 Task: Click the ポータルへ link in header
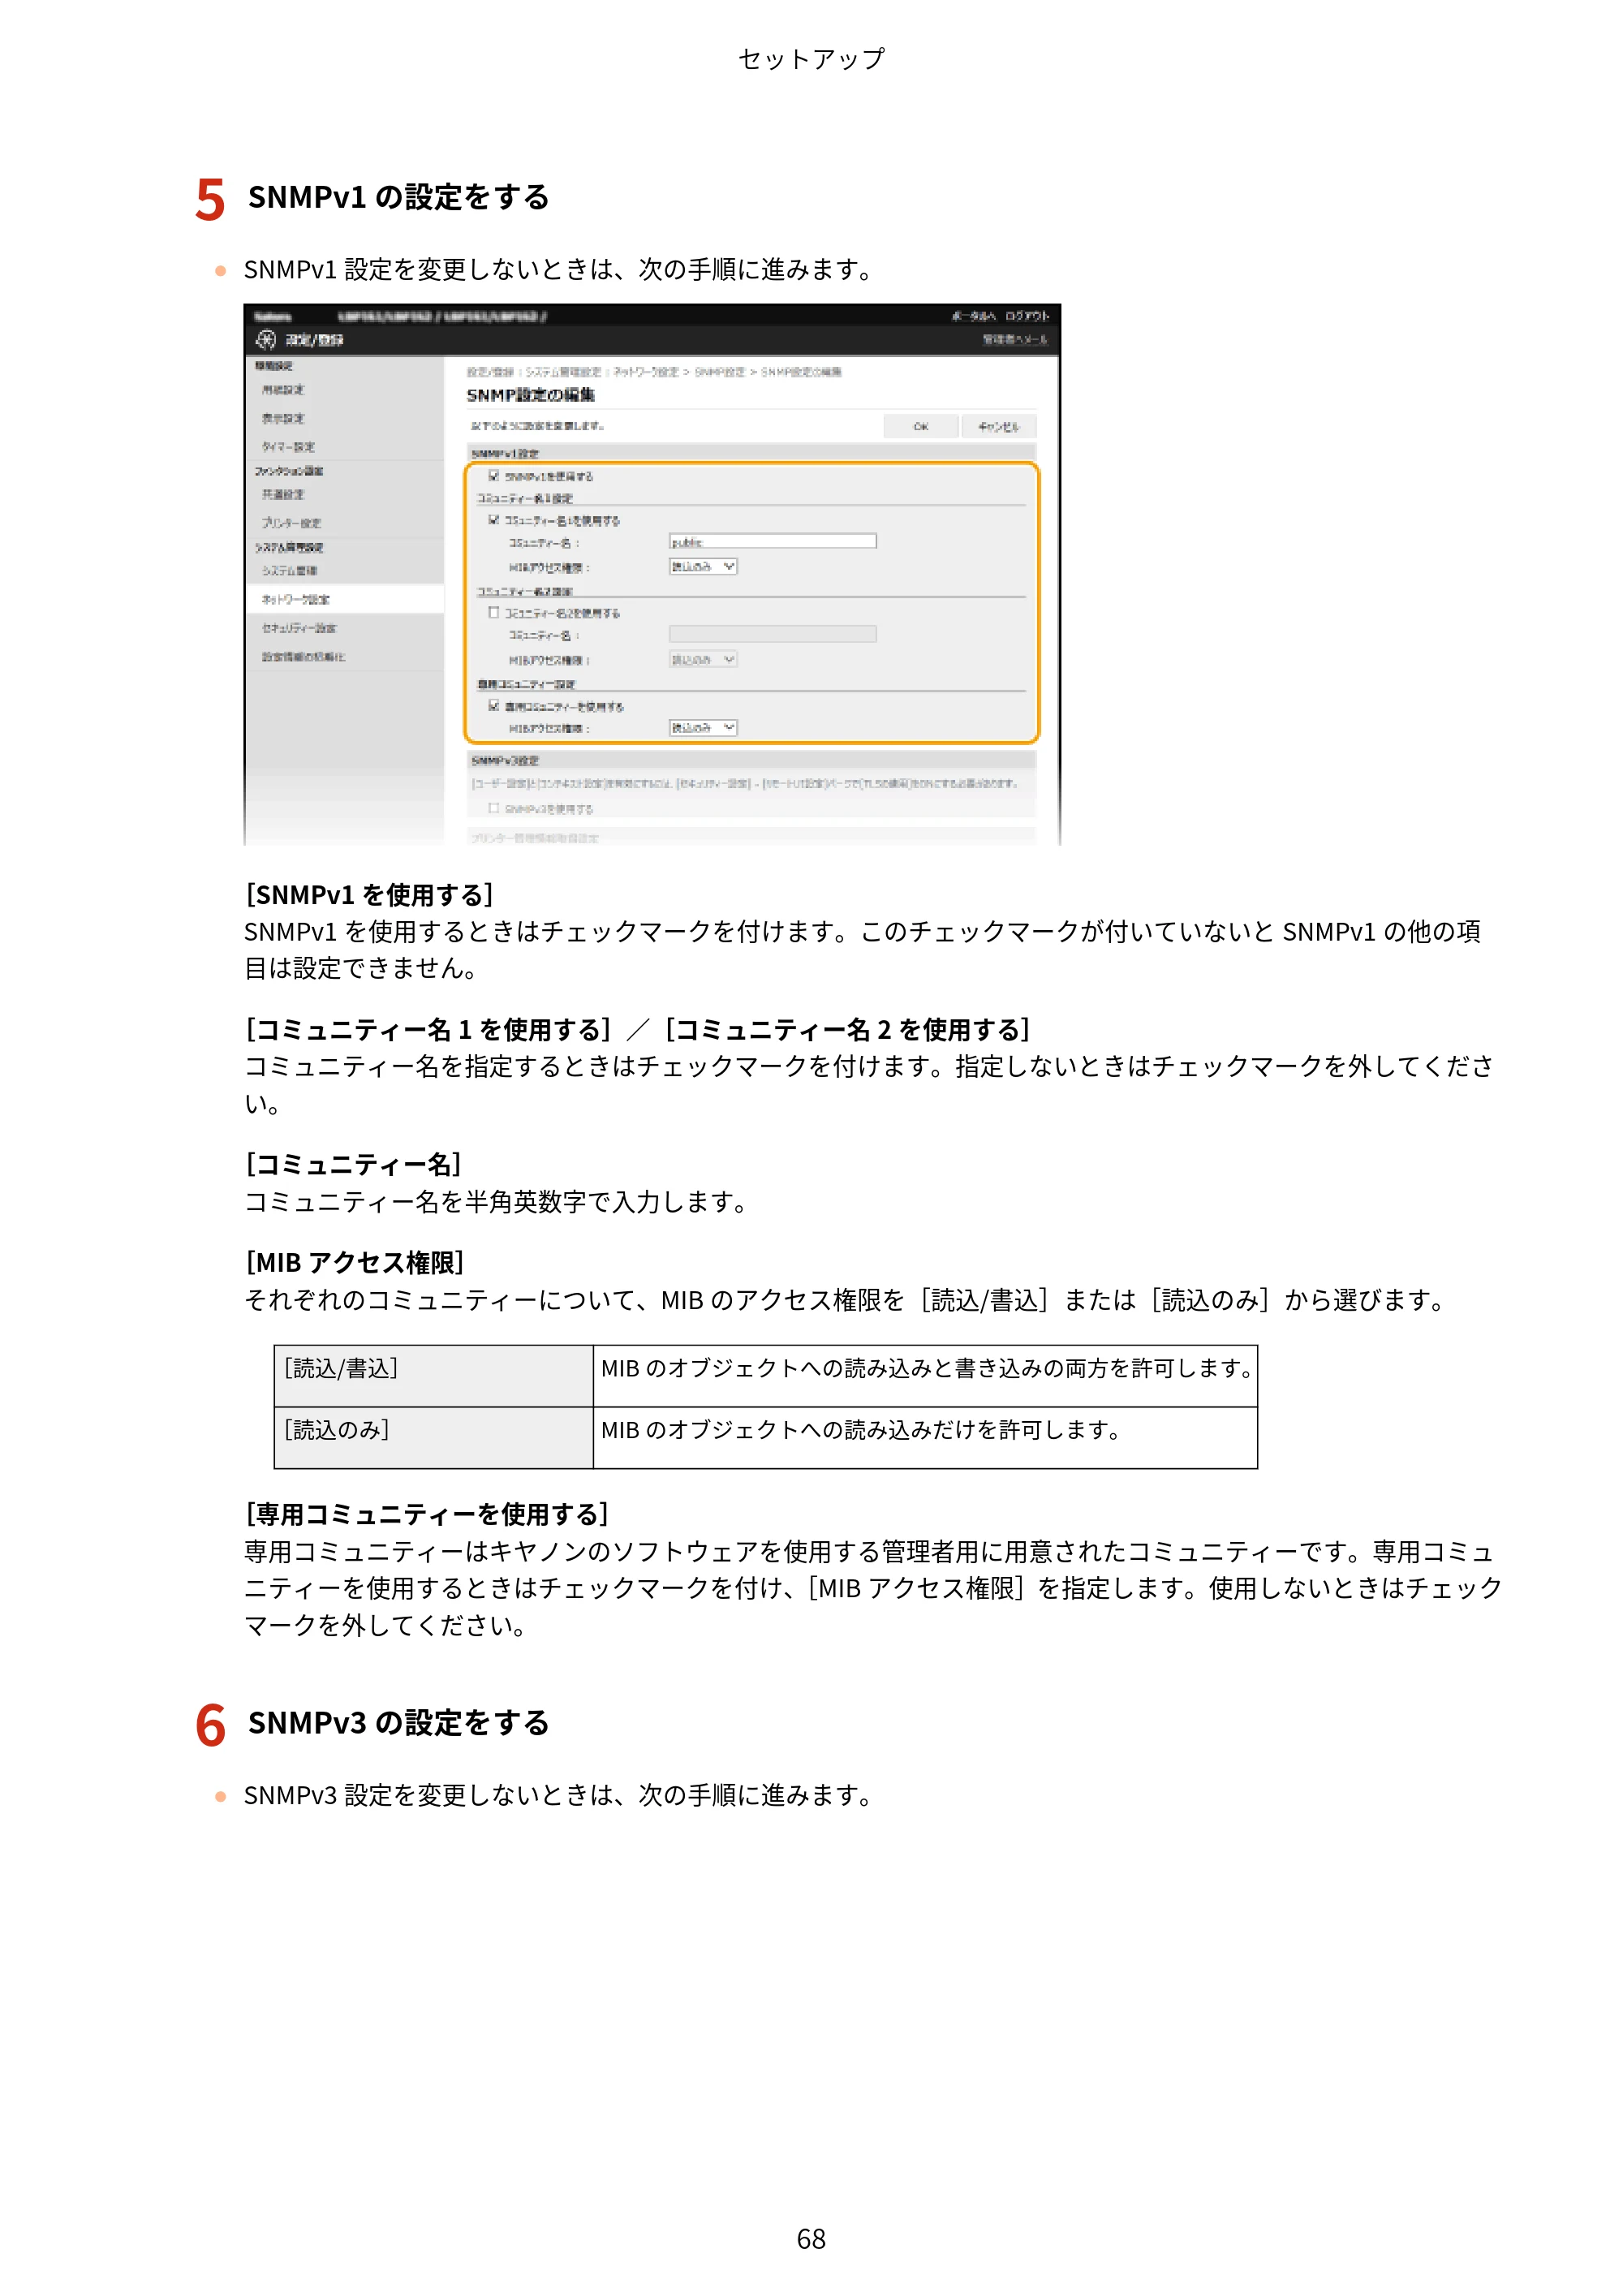coord(973,316)
